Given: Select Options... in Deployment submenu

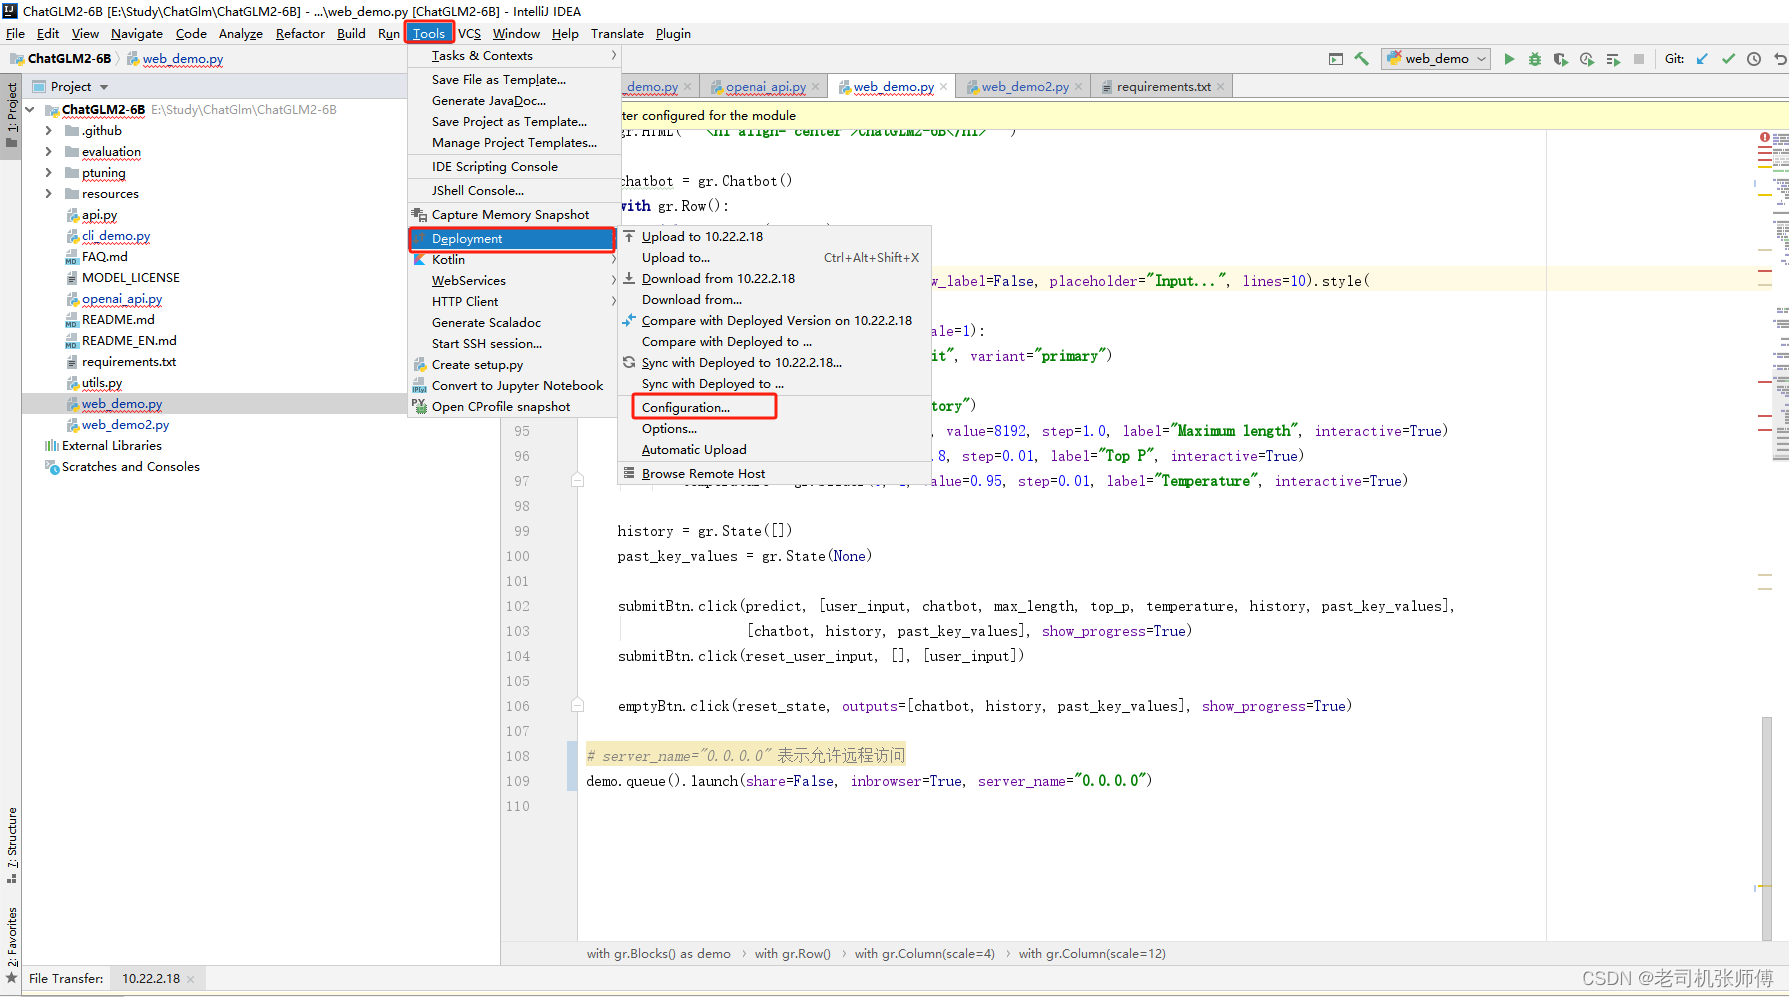Looking at the screenshot, I should (x=669, y=429).
